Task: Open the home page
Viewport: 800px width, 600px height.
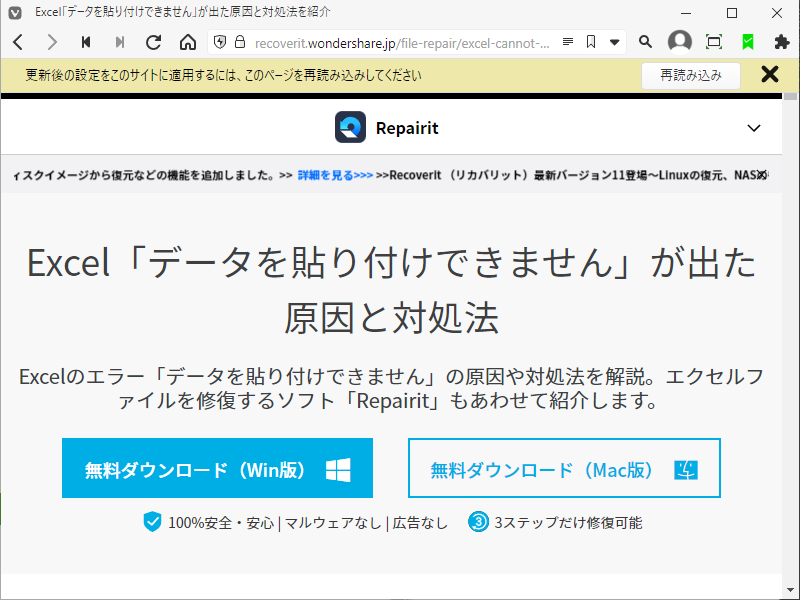Action: (x=188, y=42)
